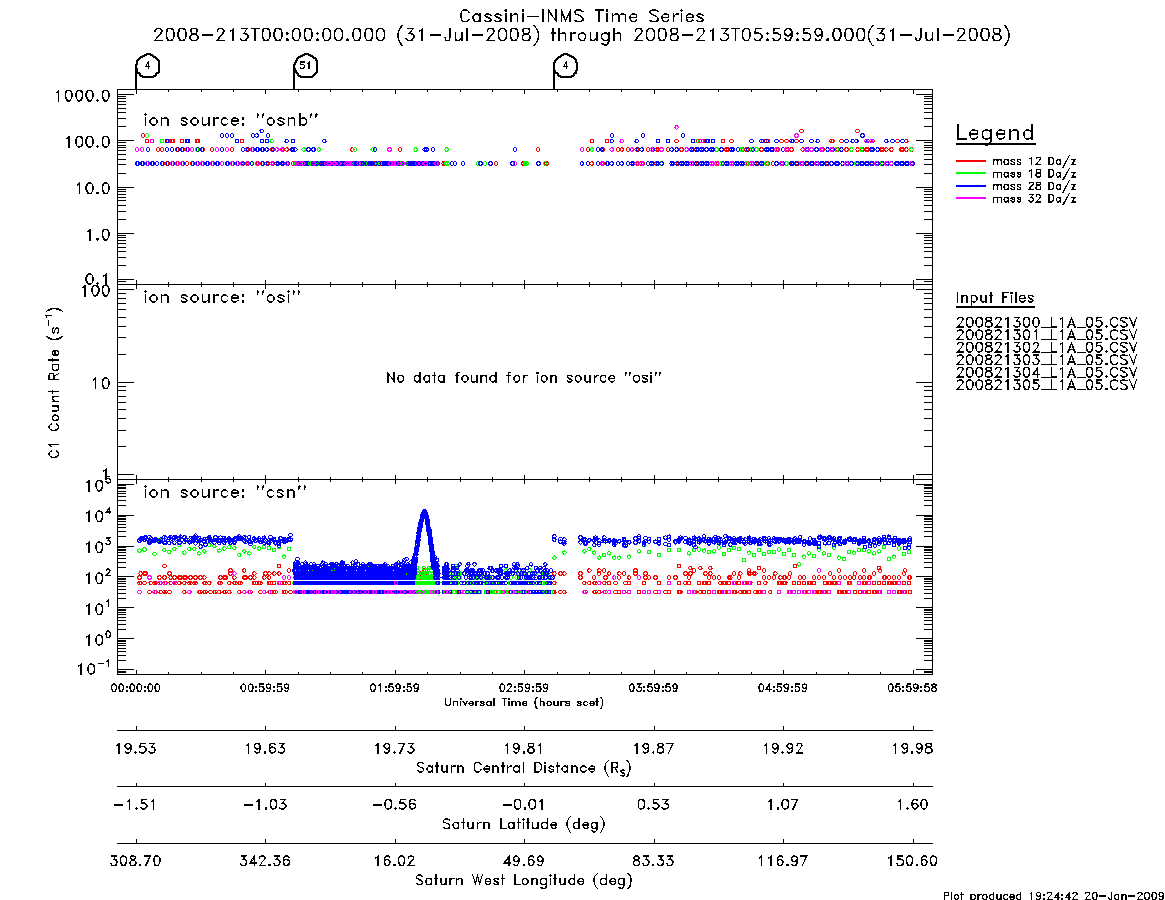The height and width of the screenshot is (900, 1165).
Task: Select input file 200821305_L1A_05.CSV
Action: pos(1046,386)
